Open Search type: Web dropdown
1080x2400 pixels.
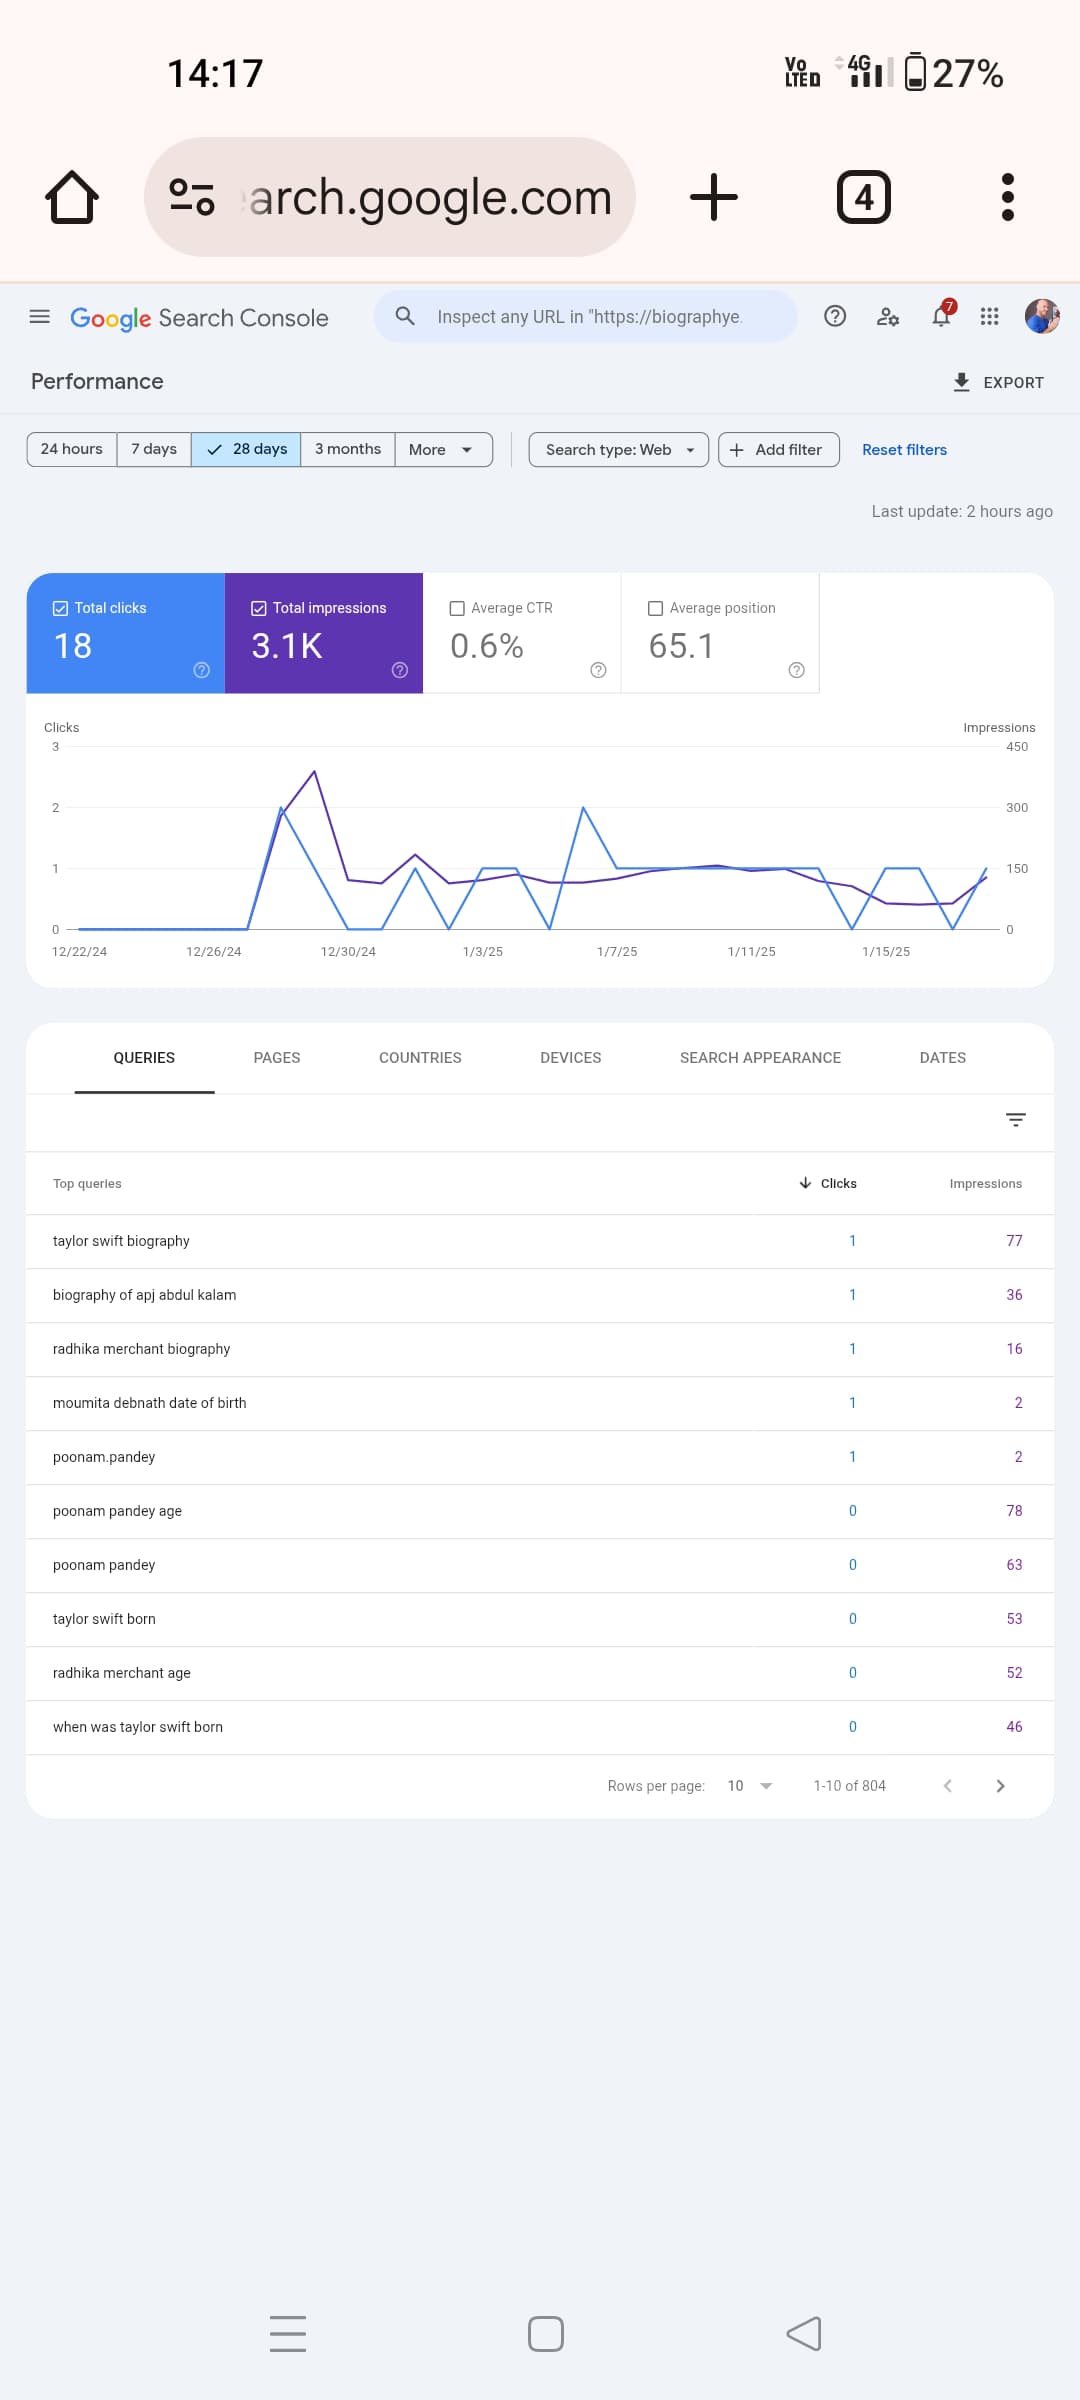(619, 449)
